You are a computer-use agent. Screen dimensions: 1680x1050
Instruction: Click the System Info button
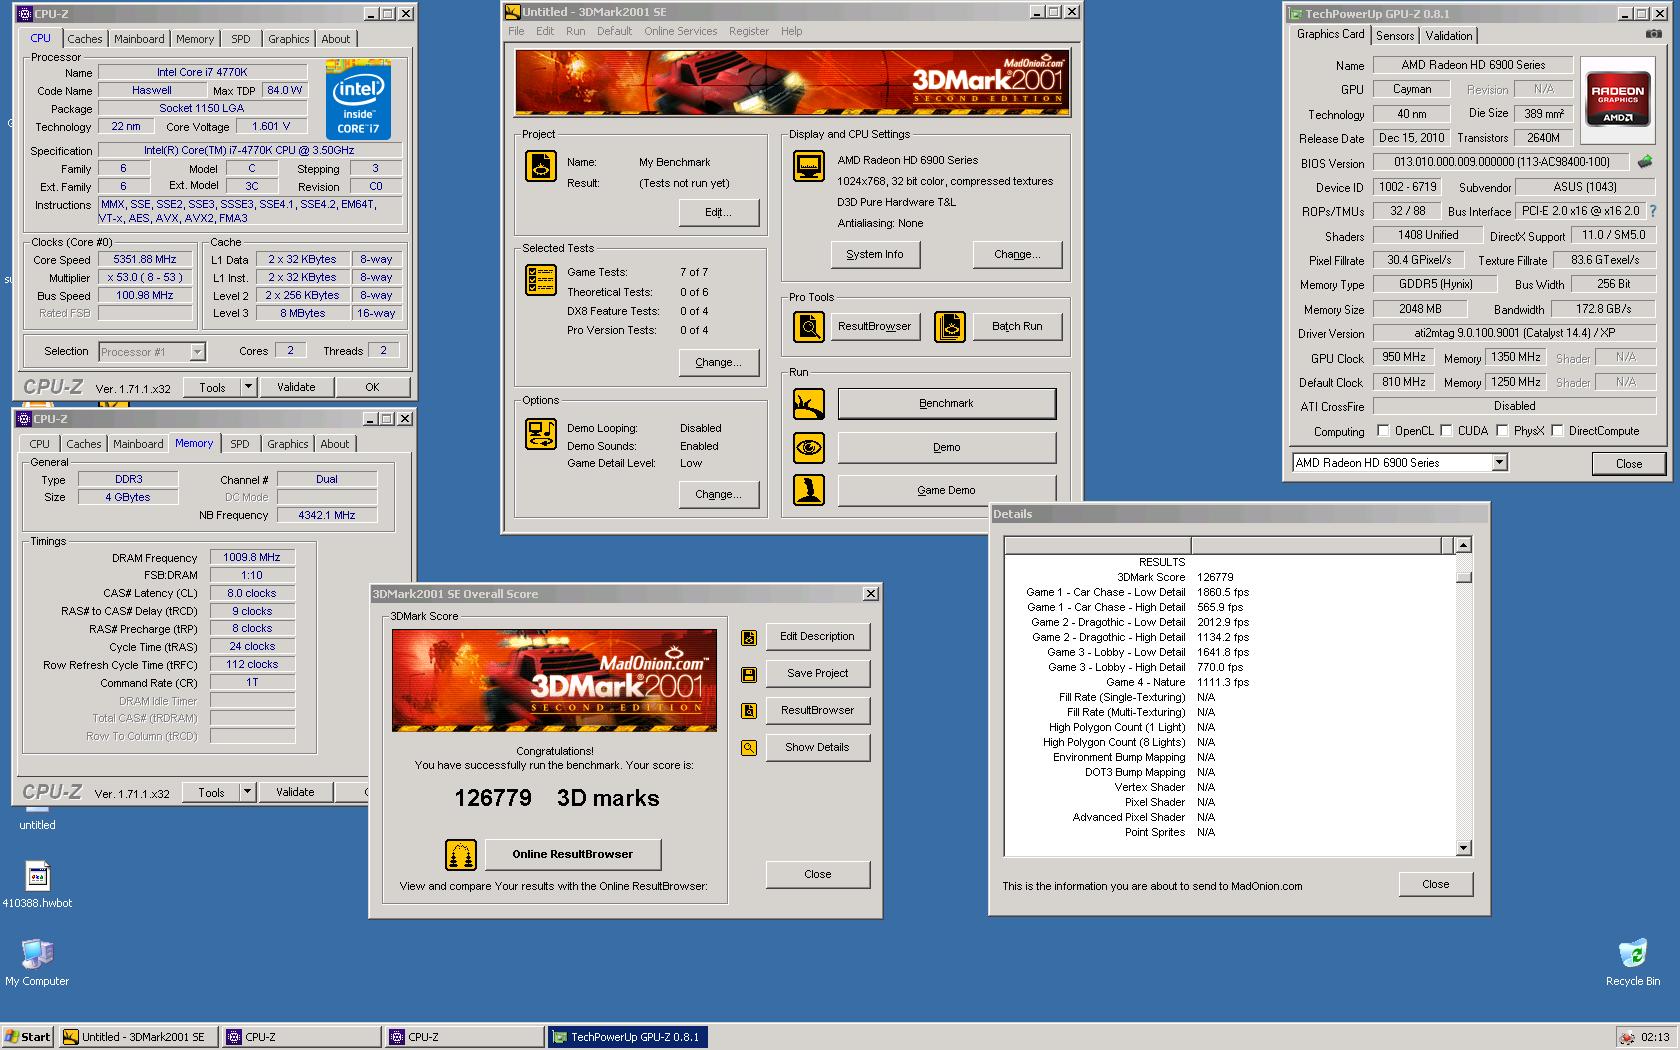[x=875, y=254]
